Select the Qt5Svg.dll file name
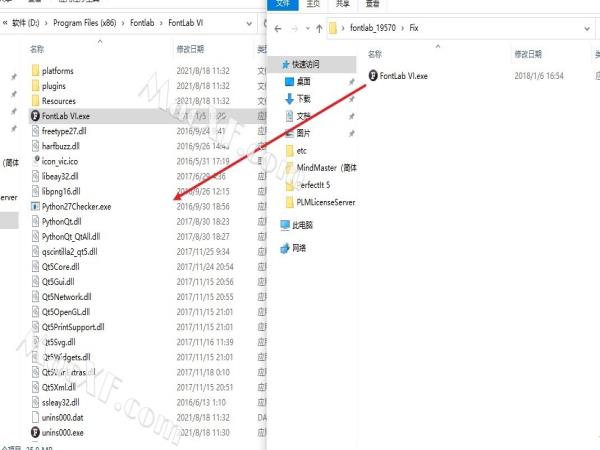600x450 pixels. (x=59, y=342)
